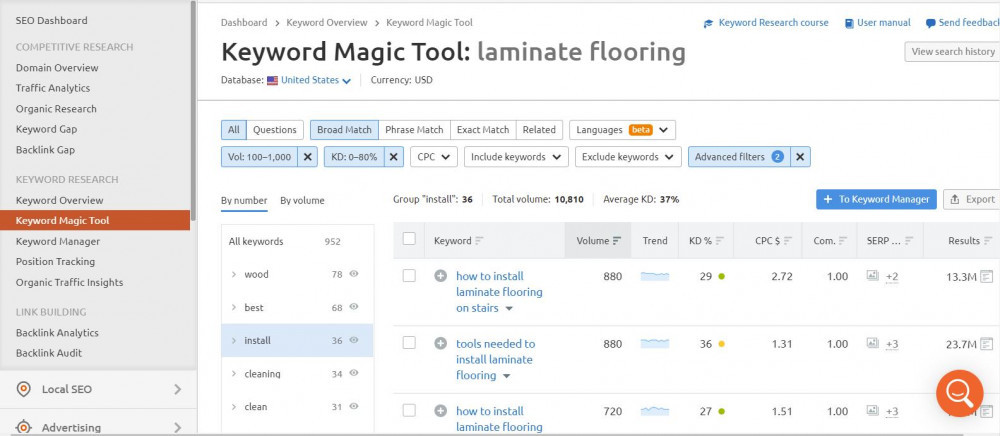The image size is (1000, 436).
Task: Open Backlink Audit in sidebar
Action: (x=49, y=353)
